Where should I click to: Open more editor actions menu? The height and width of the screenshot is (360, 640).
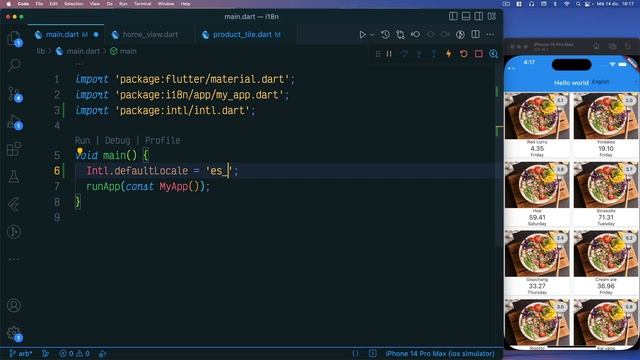click(x=490, y=35)
